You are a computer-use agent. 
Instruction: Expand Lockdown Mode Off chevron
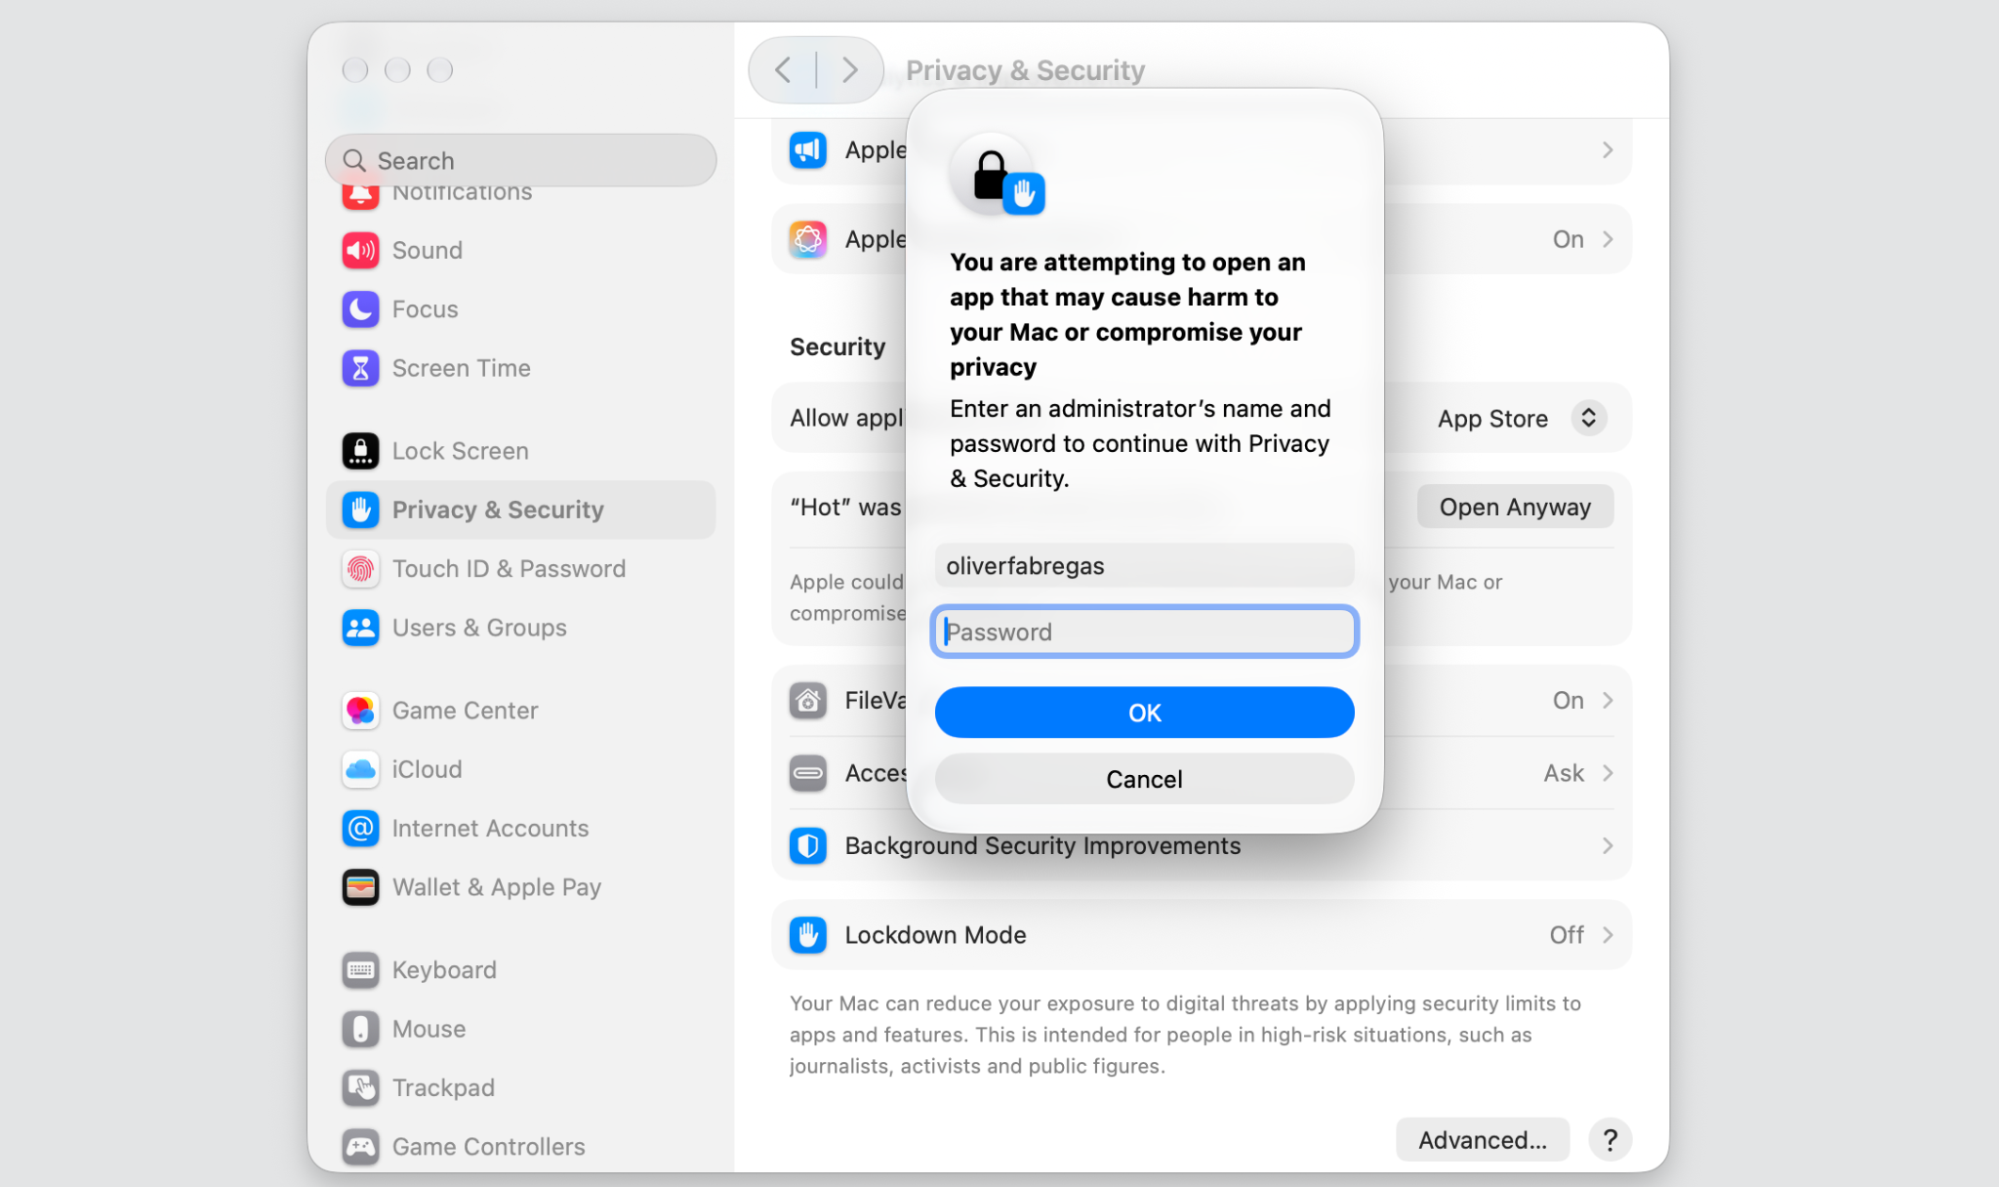(x=1607, y=935)
